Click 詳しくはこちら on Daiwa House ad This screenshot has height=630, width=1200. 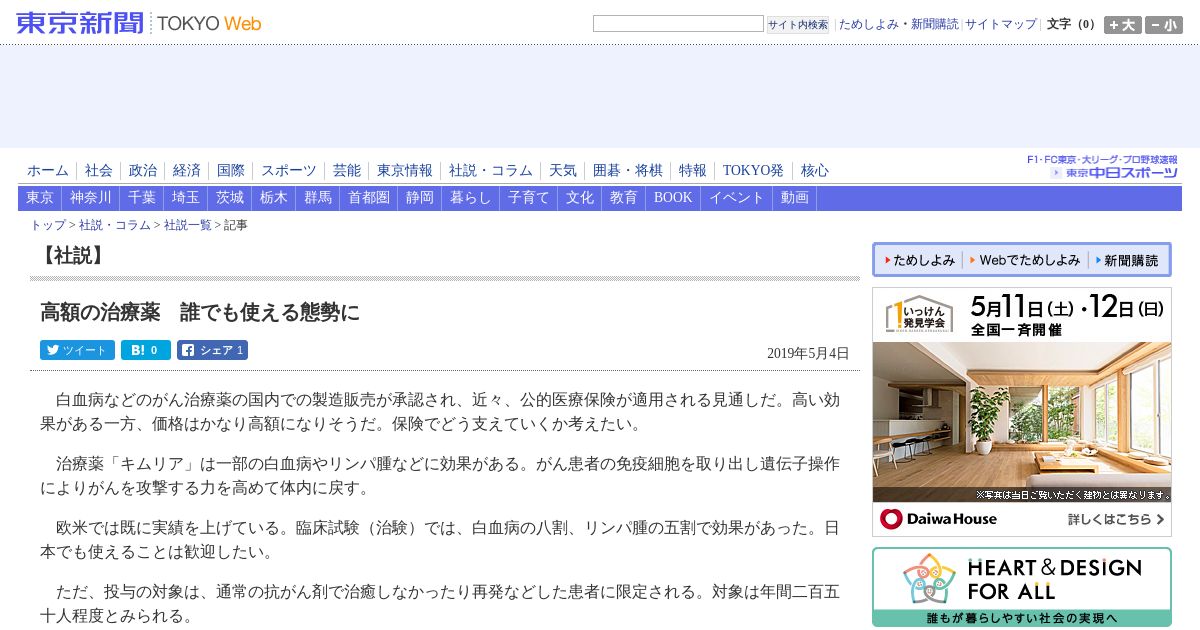point(1117,519)
